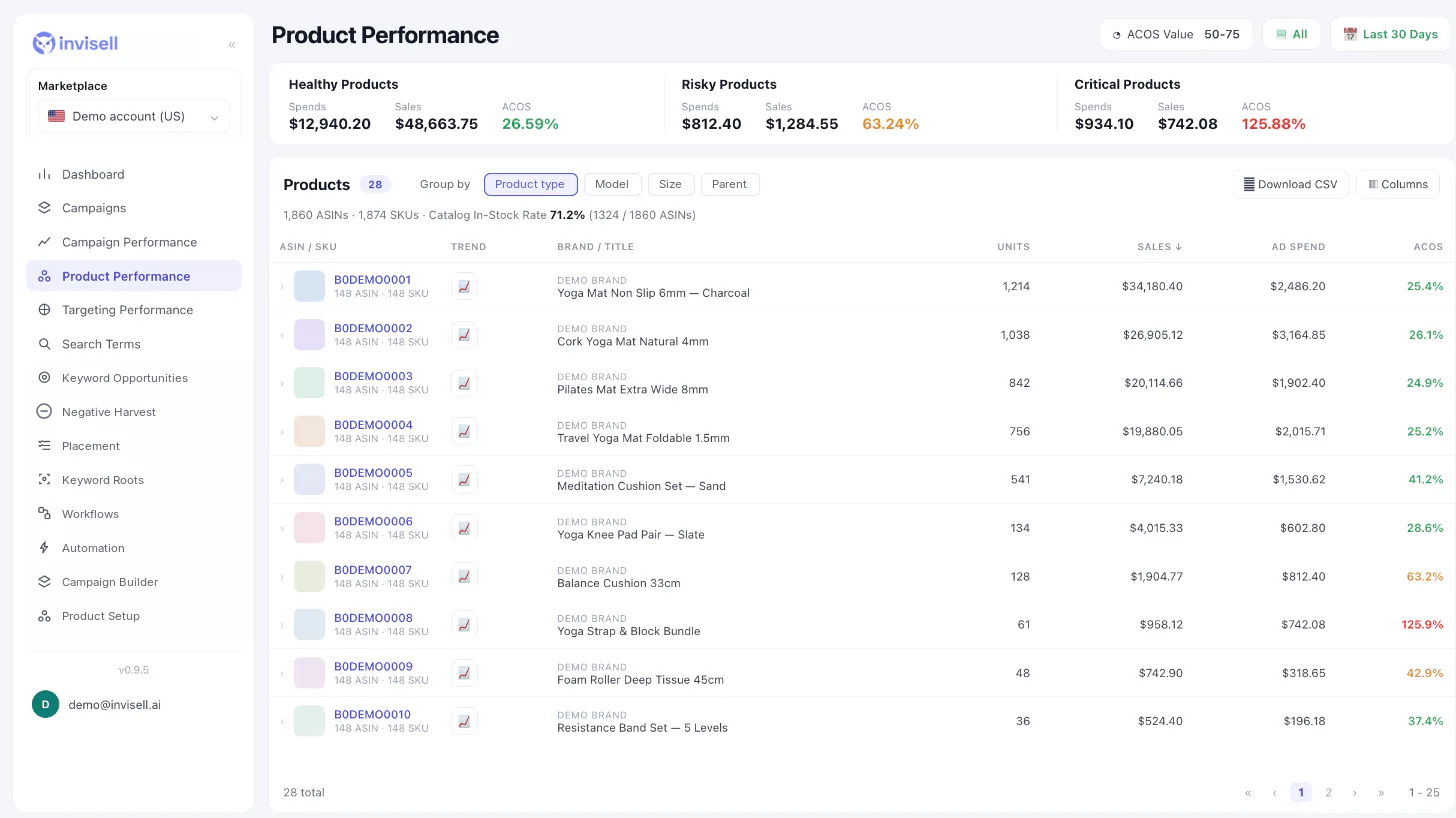Viewport: 1456px width, 818px height.
Task: Group products by Size
Action: 670,184
